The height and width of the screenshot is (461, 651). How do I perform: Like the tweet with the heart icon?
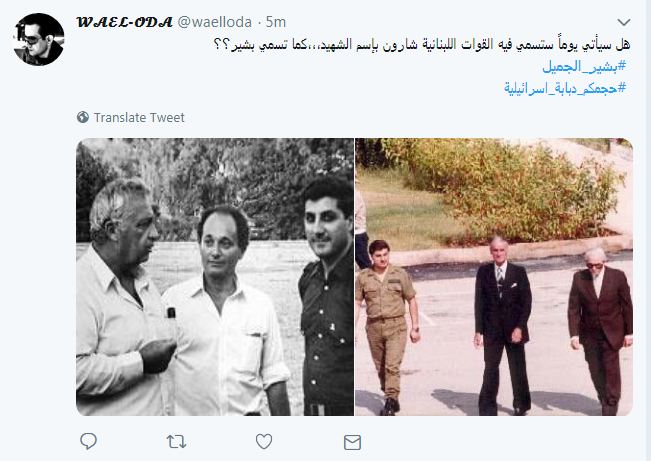pyautogui.click(x=264, y=441)
